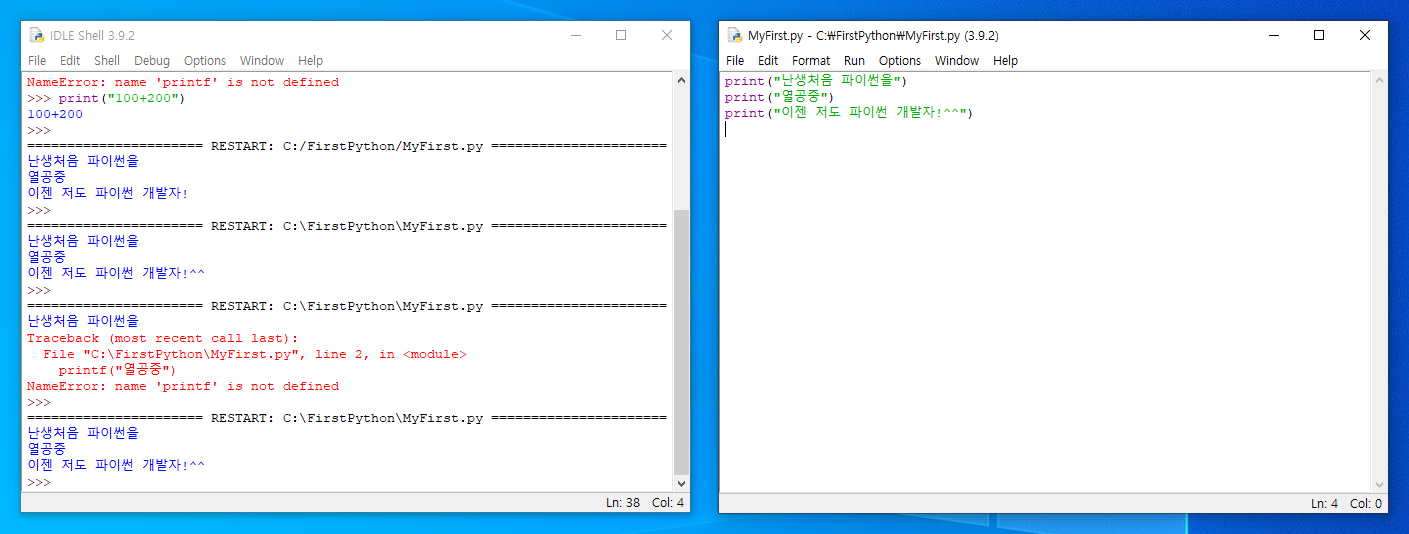
Task: Click scroll-up arrow in IDLE Shell scrollbar
Action: pyautogui.click(x=681, y=81)
